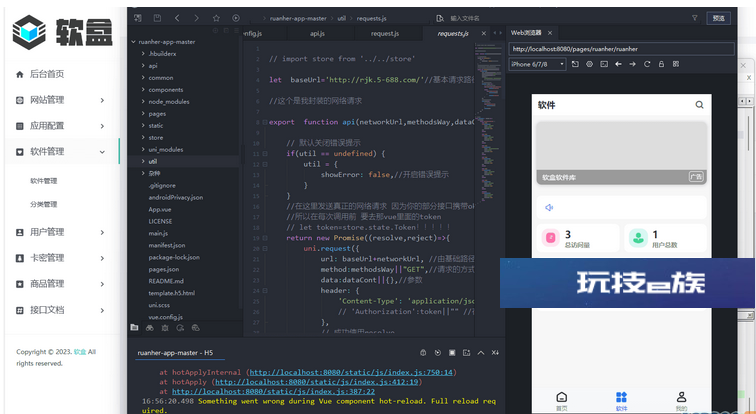Close the Web浏览器 tab

coord(550,33)
